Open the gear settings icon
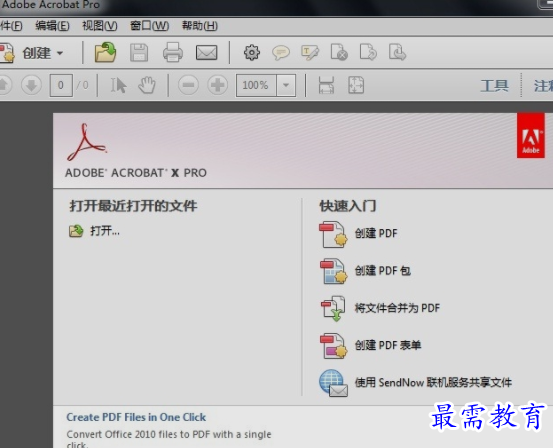 (x=251, y=53)
